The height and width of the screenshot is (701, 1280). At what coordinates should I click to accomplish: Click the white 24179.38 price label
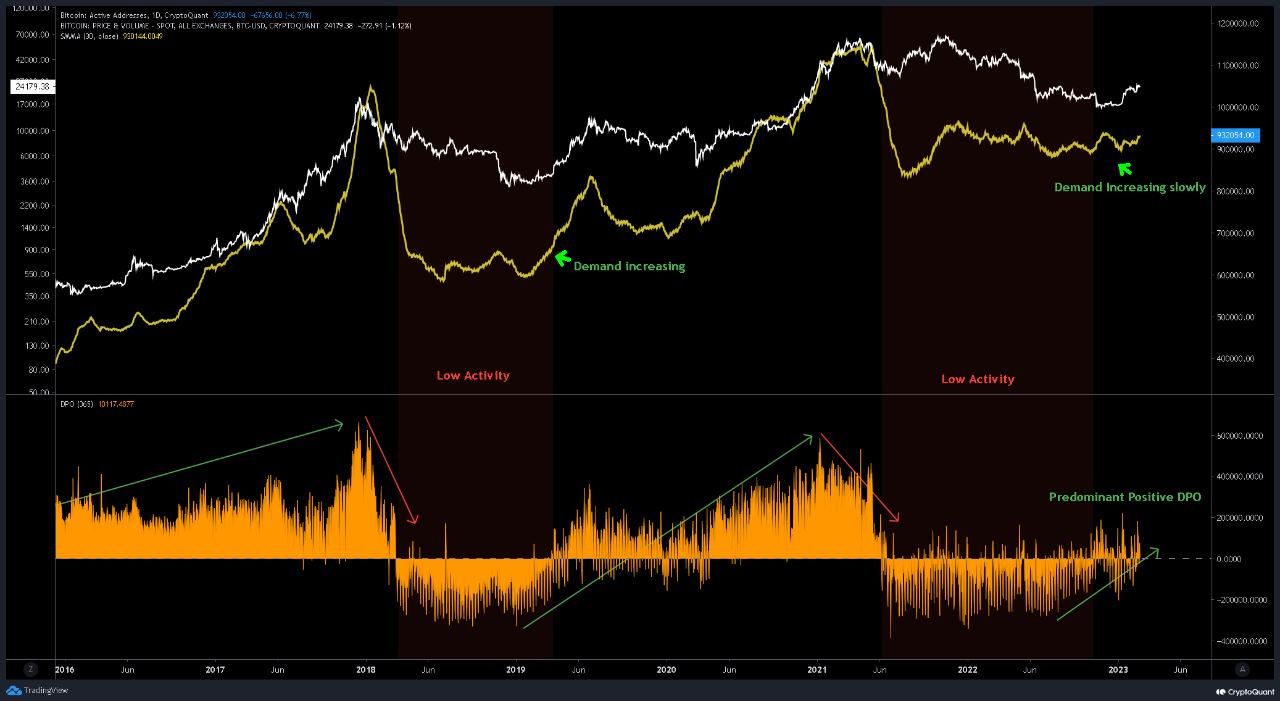click(30, 87)
